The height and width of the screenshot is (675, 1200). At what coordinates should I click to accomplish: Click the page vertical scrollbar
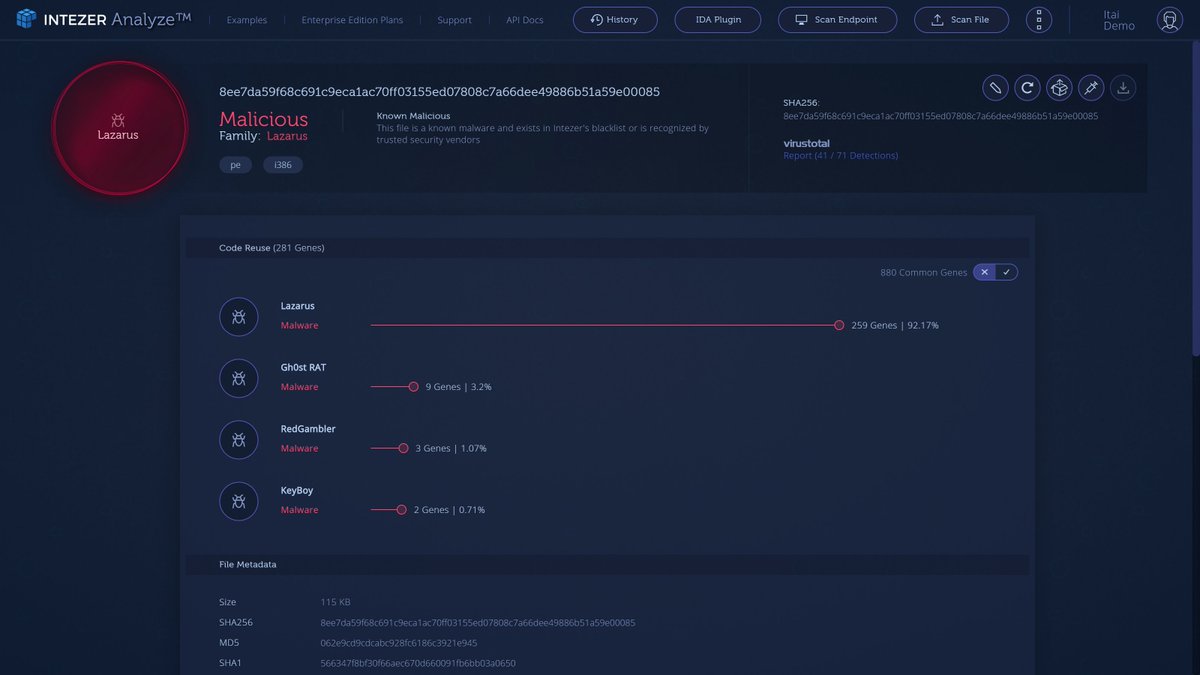coord(1196,200)
